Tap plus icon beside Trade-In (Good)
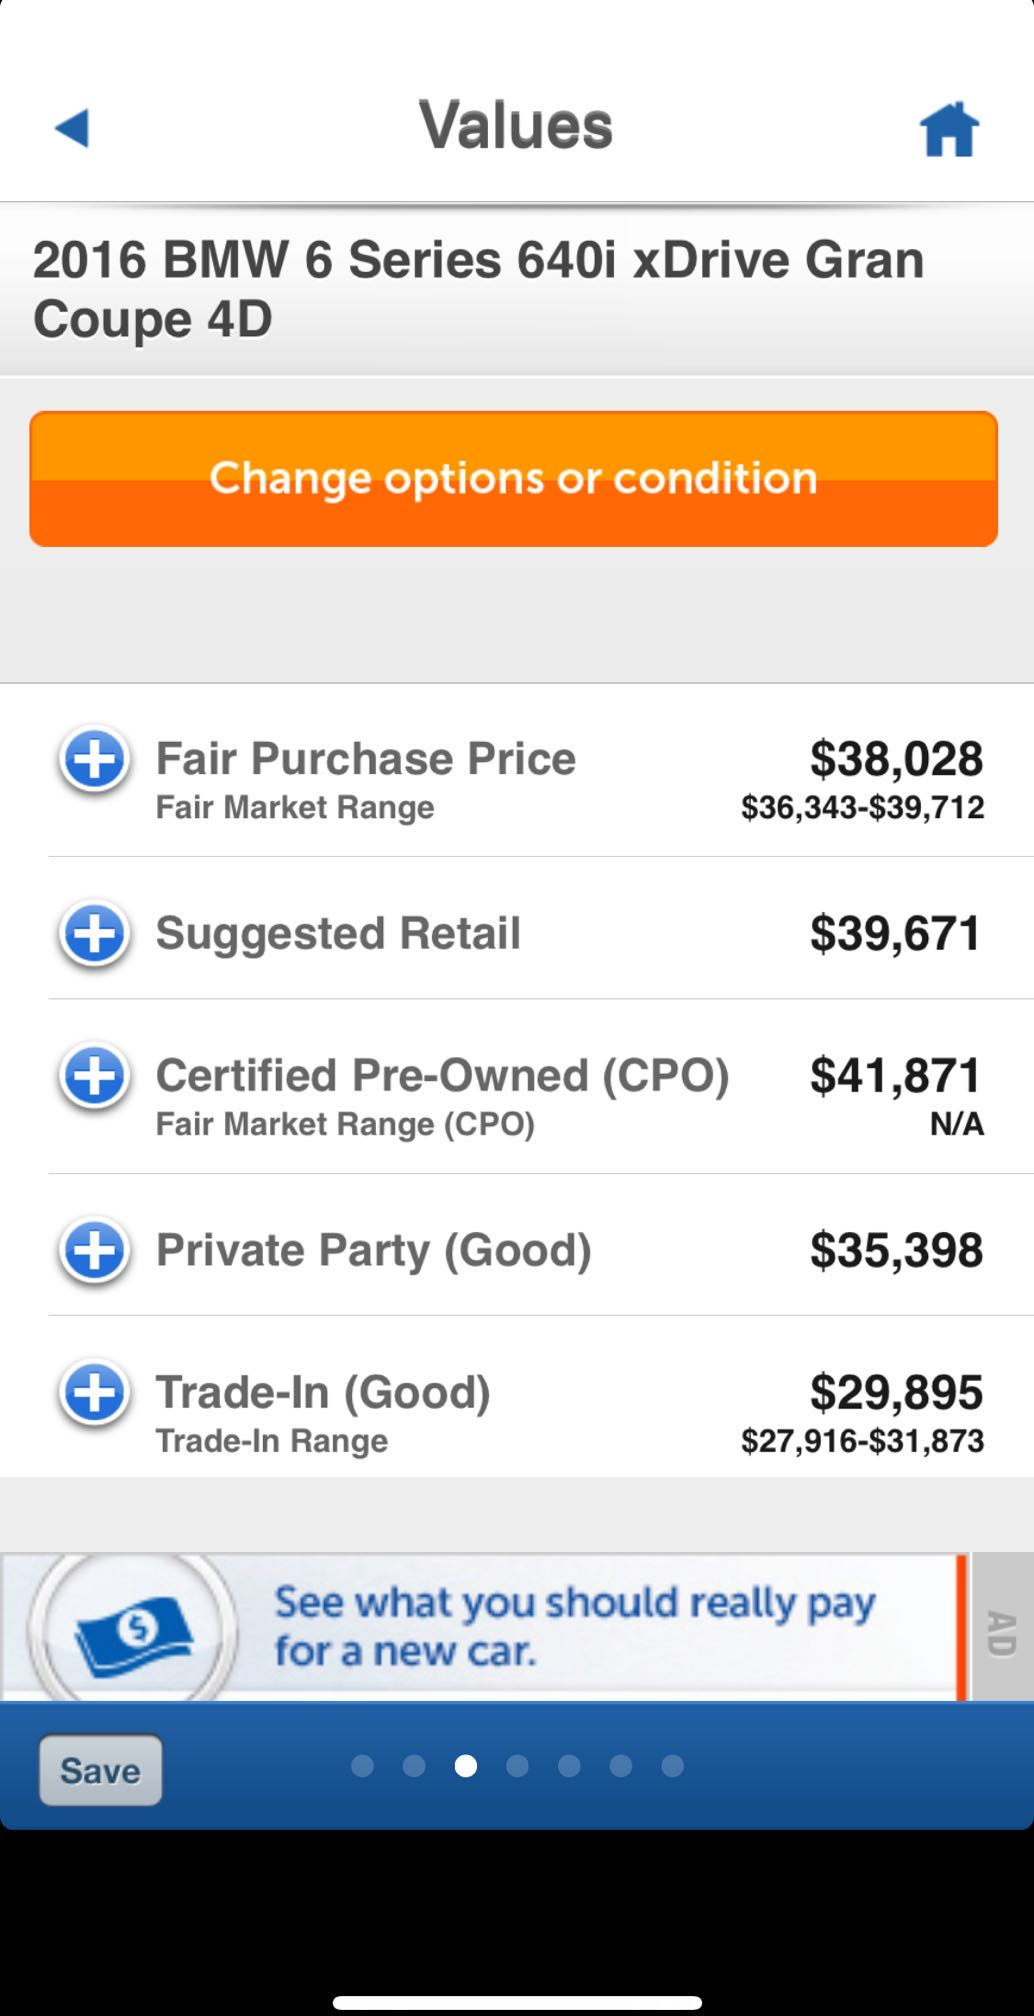Viewport: 1034px width, 2016px height. [94, 1393]
